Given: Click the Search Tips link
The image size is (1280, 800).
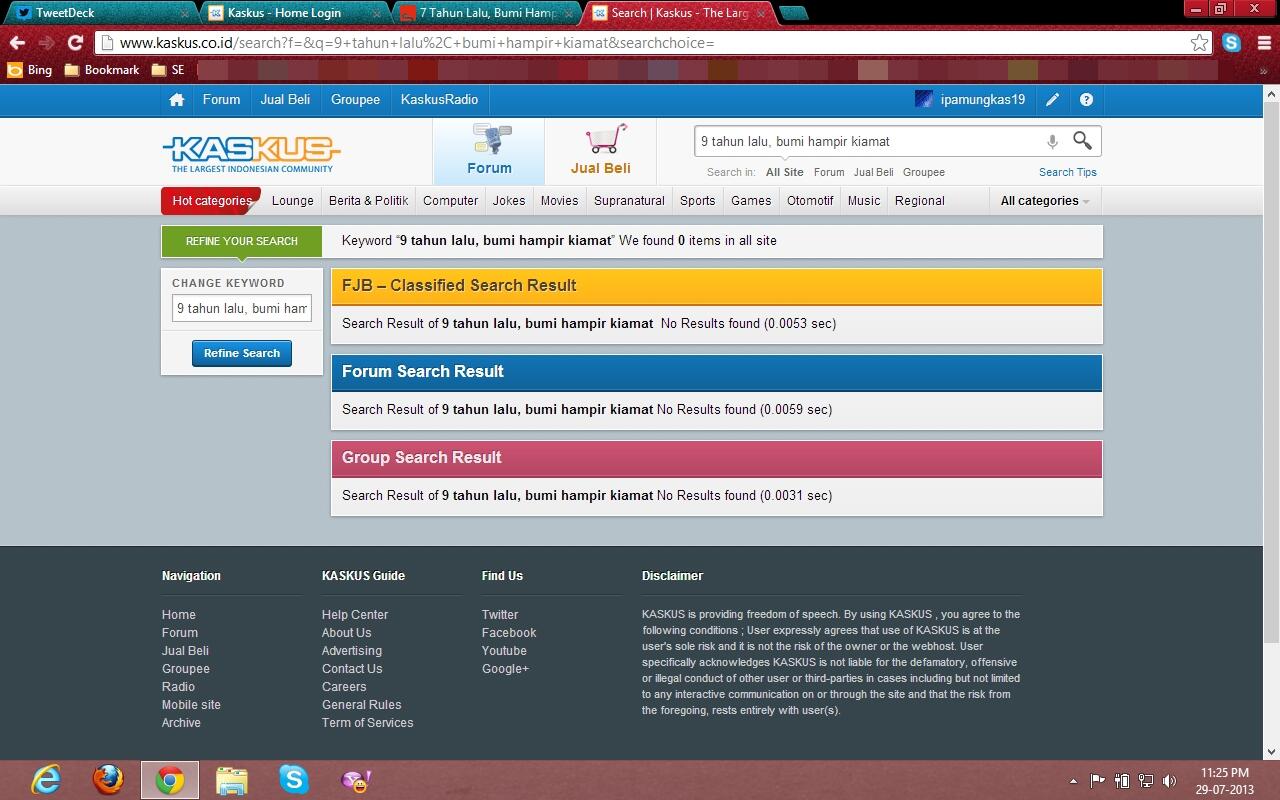Looking at the screenshot, I should [x=1068, y=172].
